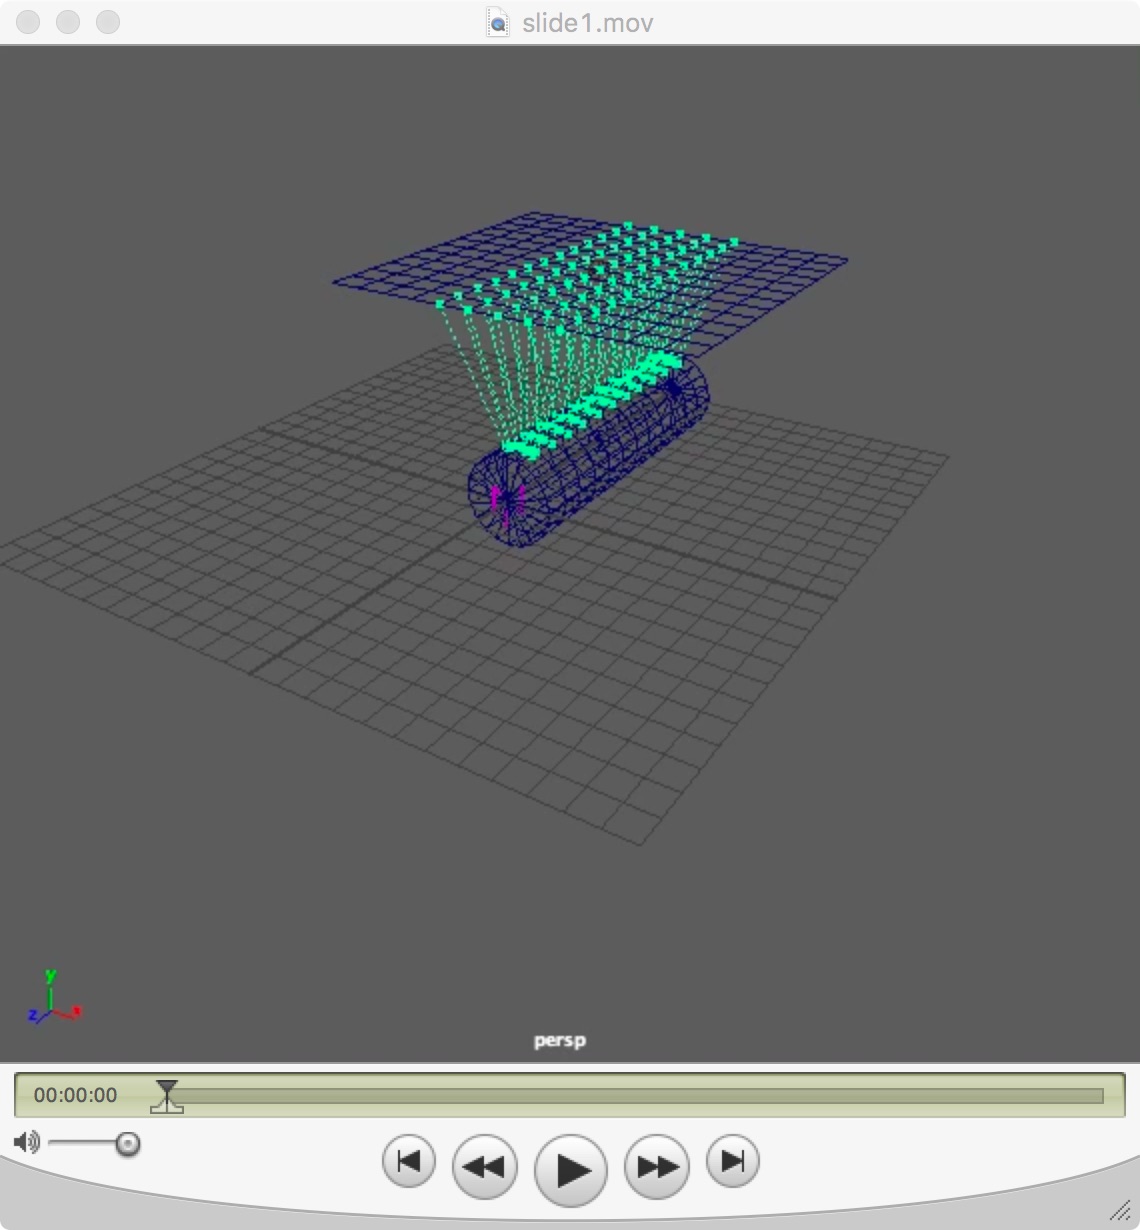Click the video frame showing the cylinder
This screenshot has height=1230, width=1140.
pos(570,554)
